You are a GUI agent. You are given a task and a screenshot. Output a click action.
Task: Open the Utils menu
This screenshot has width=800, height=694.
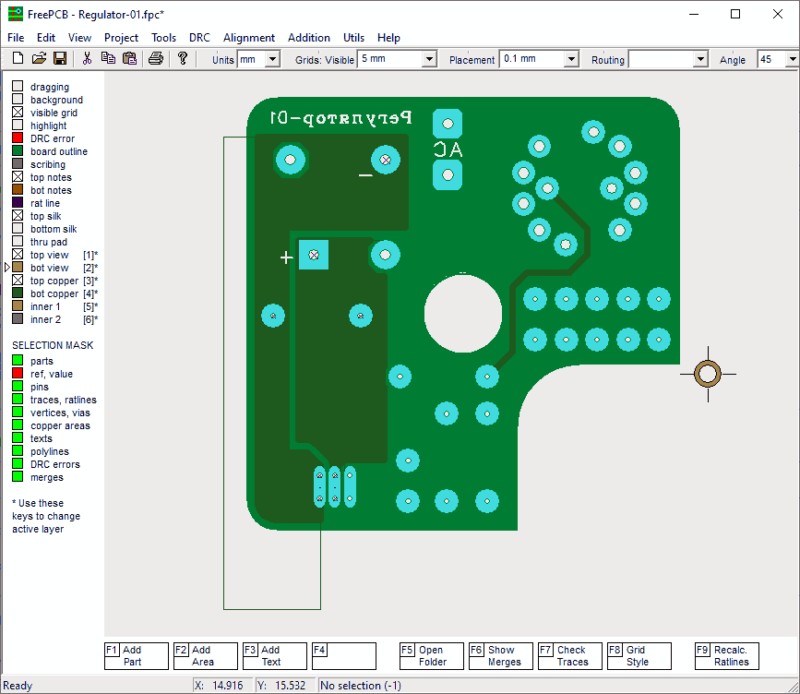click(354, 38)
